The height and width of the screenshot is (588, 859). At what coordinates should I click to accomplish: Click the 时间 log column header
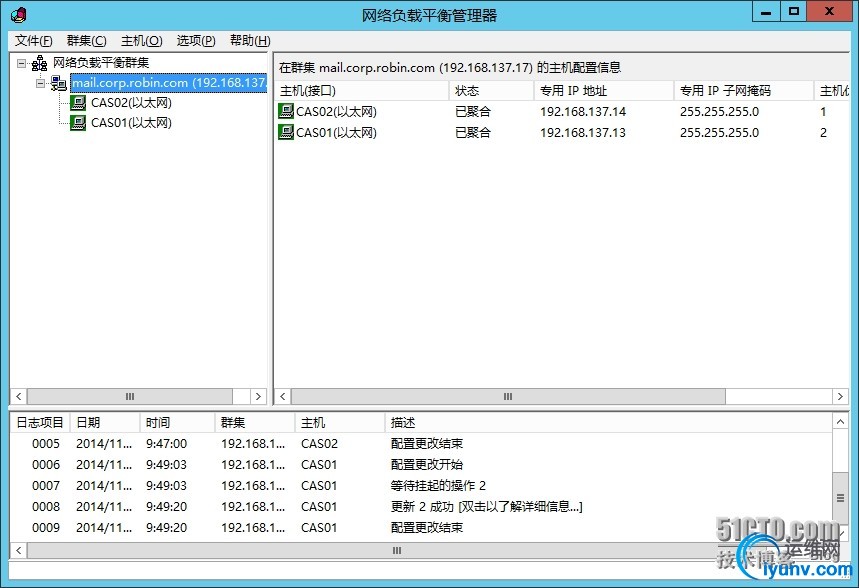tap(177, 423)
